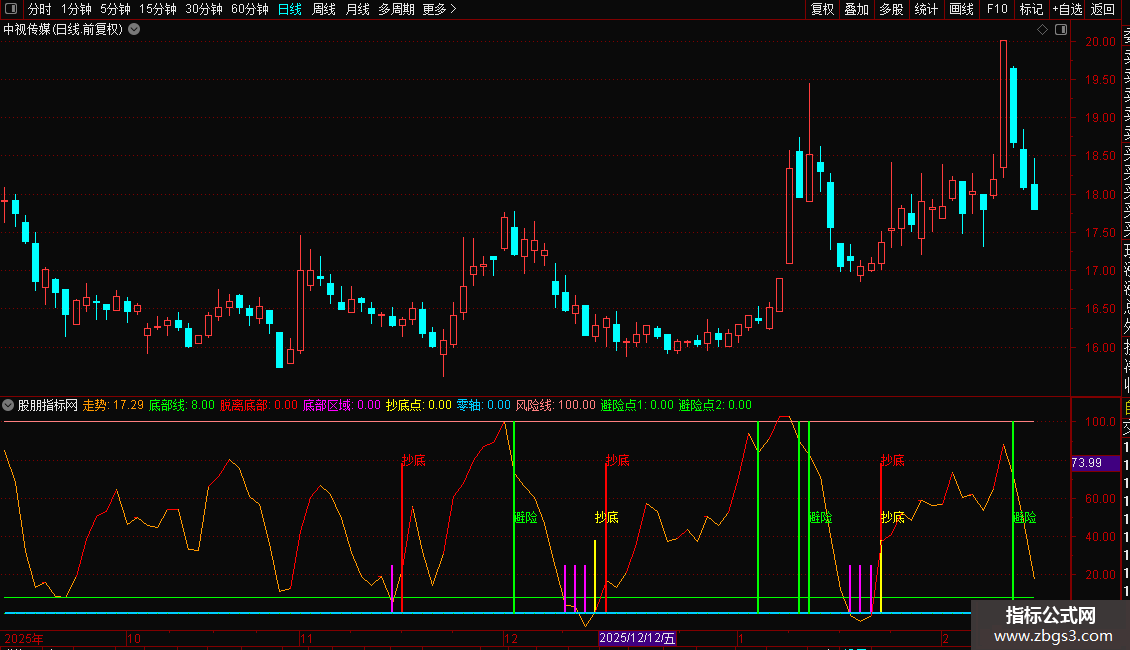Open the 复权 adjustment menu
1130x650 pixels.
click(x=822, y=9)
